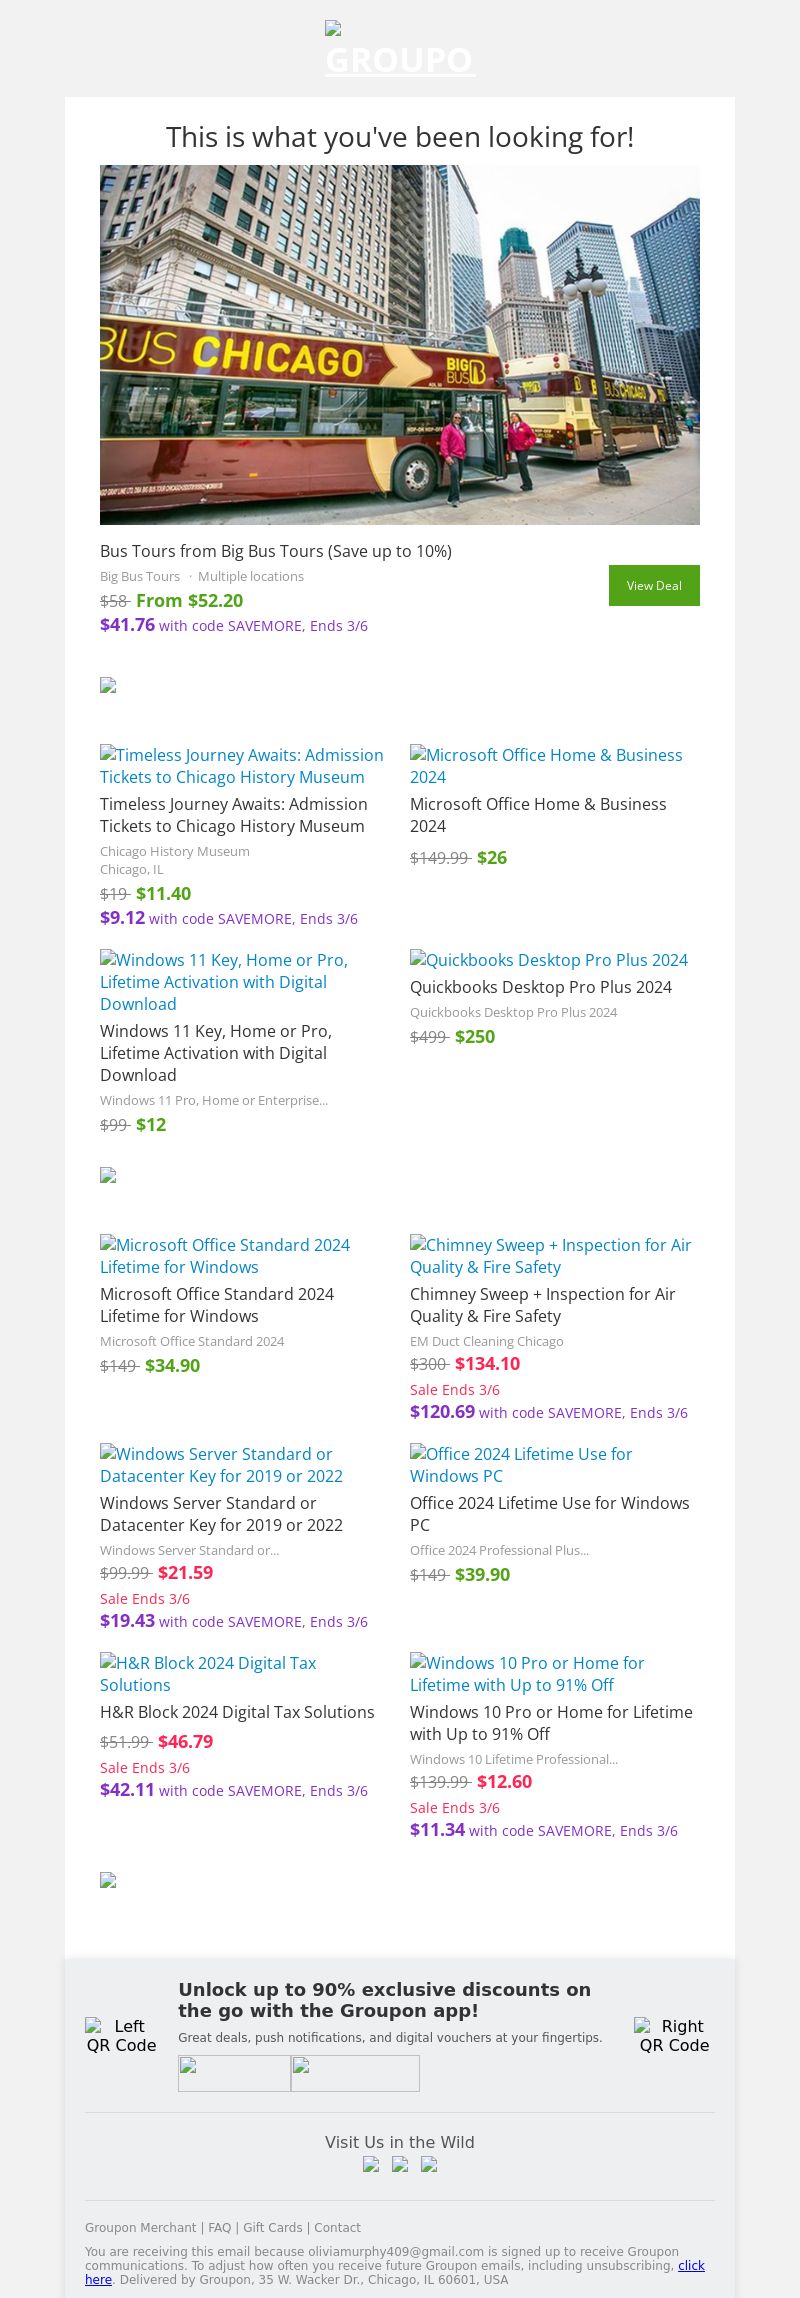This screenshot has height=2298, width=800.
Task: Open Microsoft Office Standard 2024 image link
Action: click(225, 1256)
